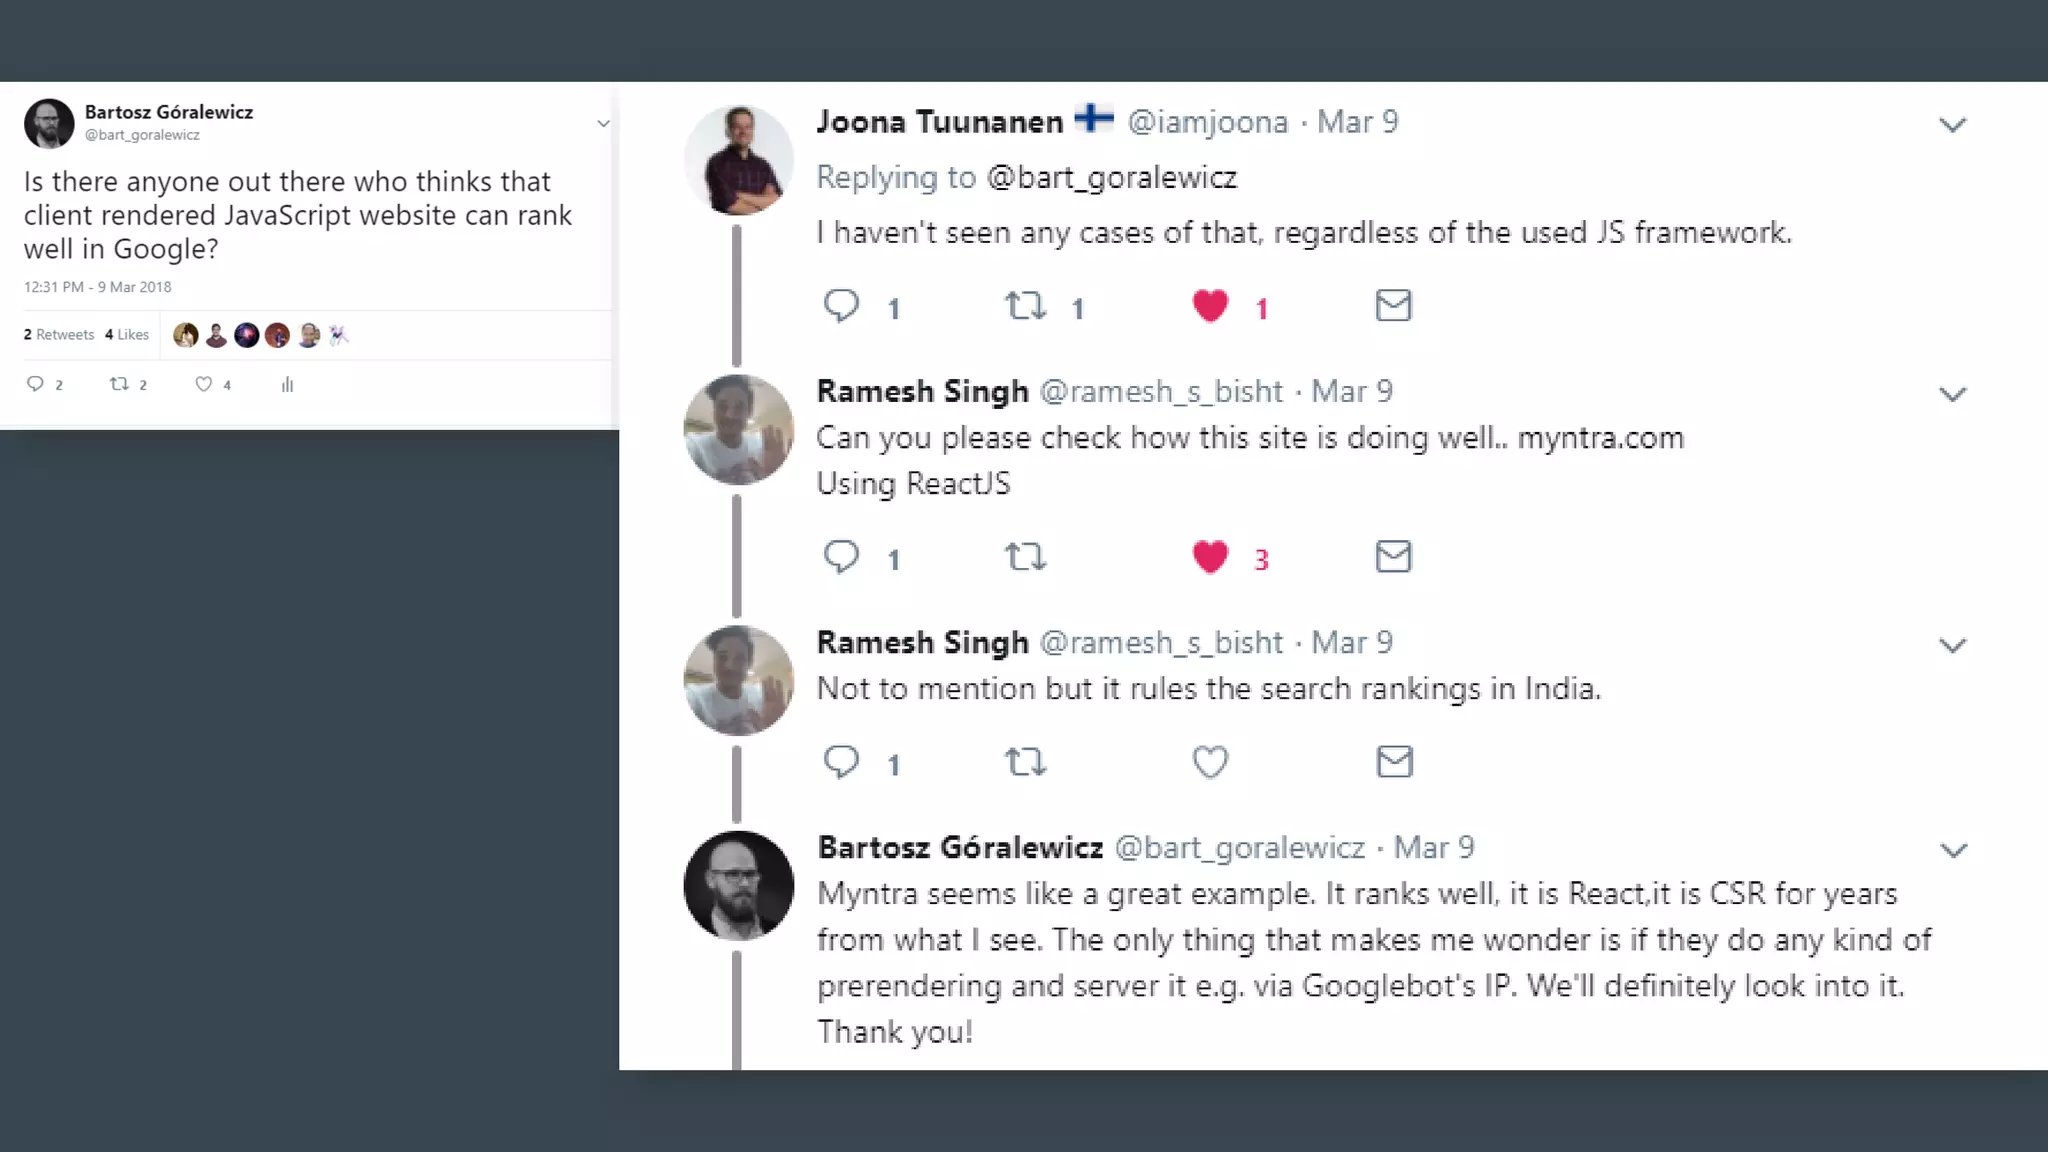The image size is (2048, 1152).
Task: Reply to the India search rankings tweet
Action: [x=841, y=762]
